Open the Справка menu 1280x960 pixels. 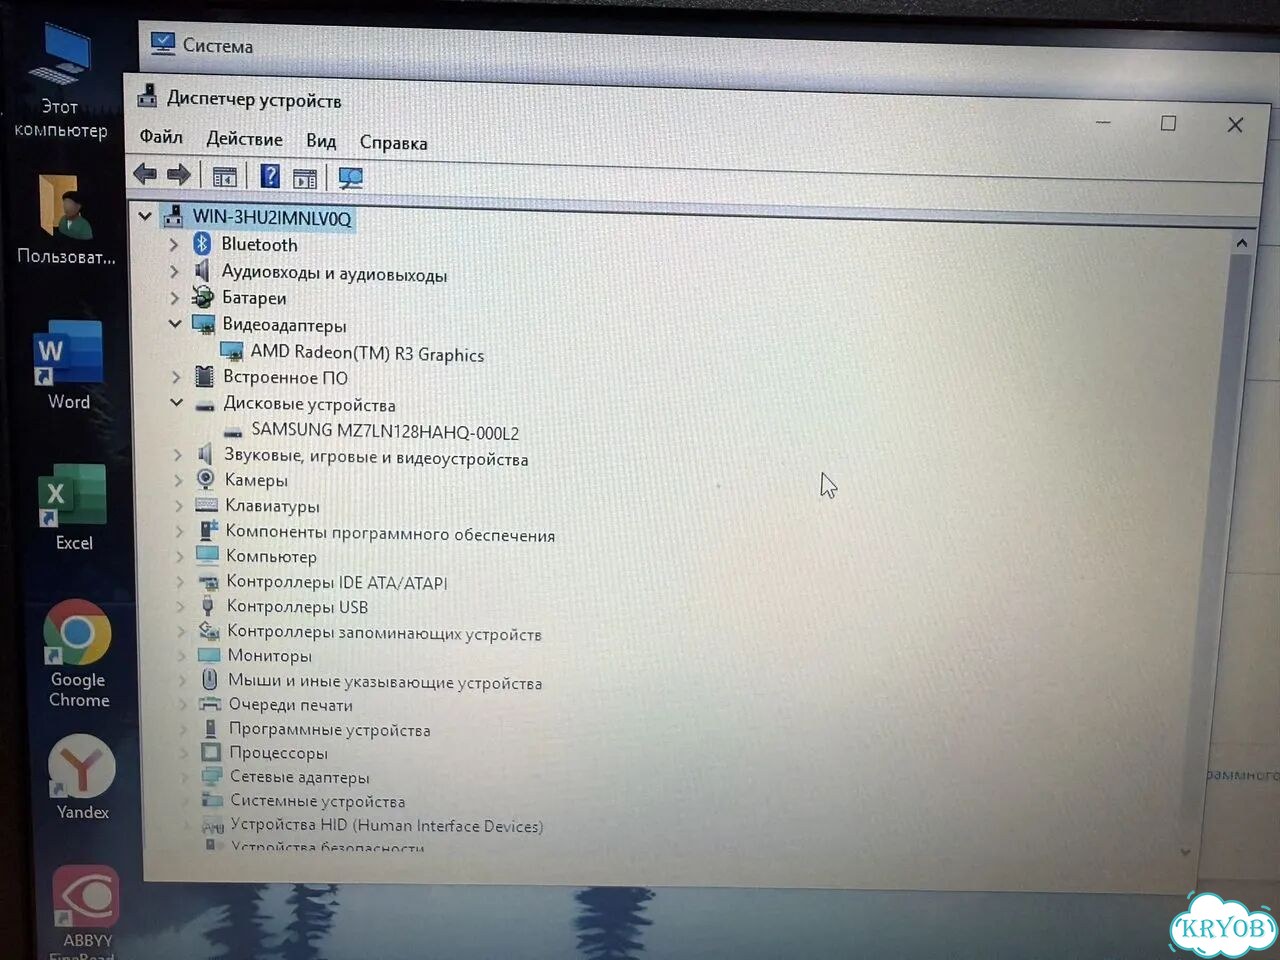point(393,143)
